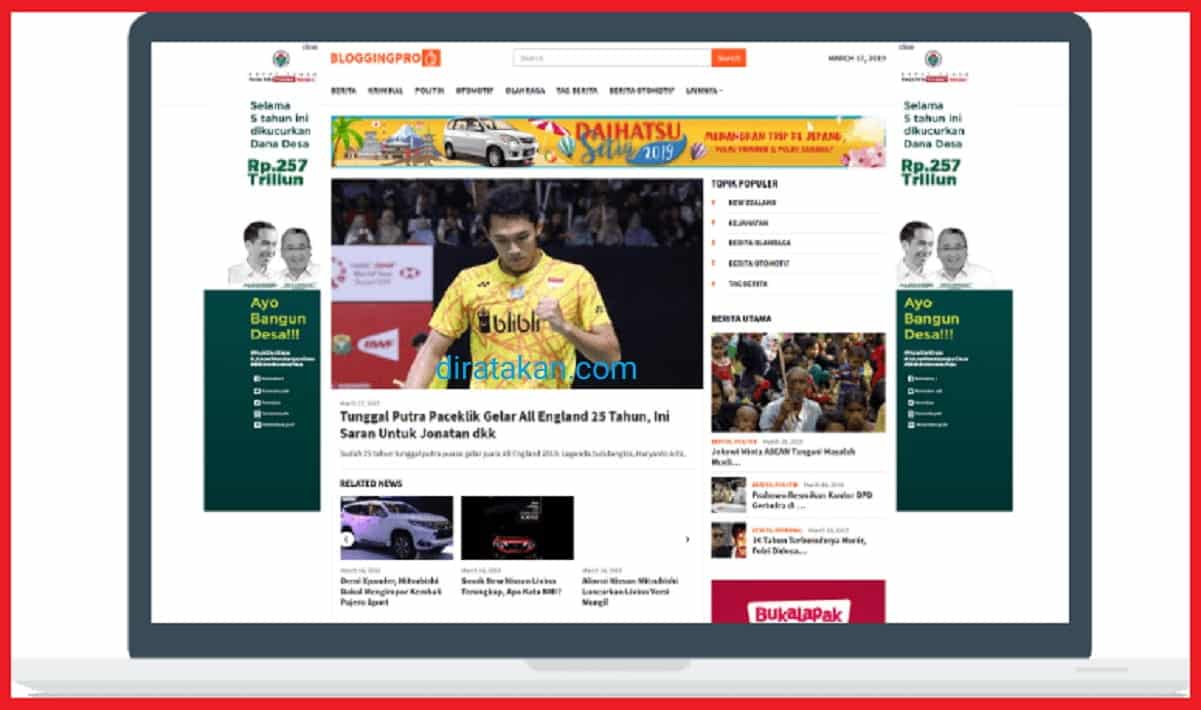Open the Politik menu item
This screenshot has width=1201, height=710.
[429, 90]
